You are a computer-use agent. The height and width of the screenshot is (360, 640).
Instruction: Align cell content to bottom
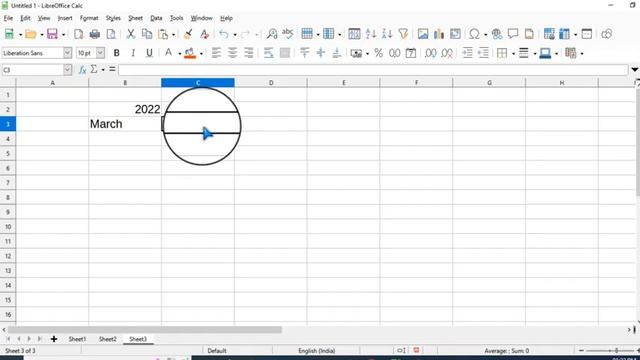click(337, 53)
